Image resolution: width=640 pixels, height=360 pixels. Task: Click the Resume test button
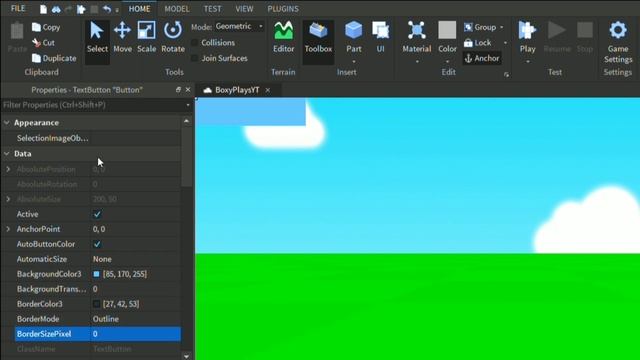(x=557, y=38)
